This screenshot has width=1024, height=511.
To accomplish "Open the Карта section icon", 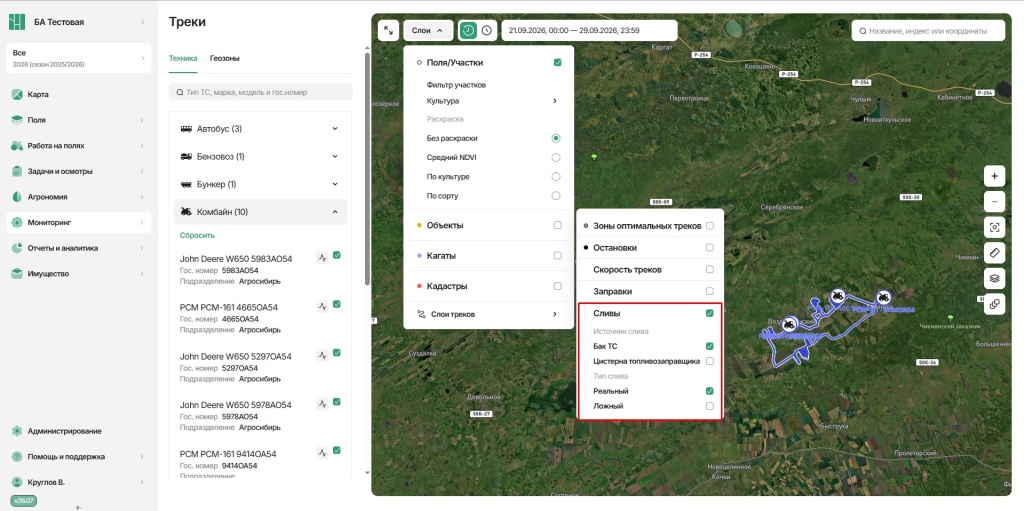I will (x=17, y=95).
